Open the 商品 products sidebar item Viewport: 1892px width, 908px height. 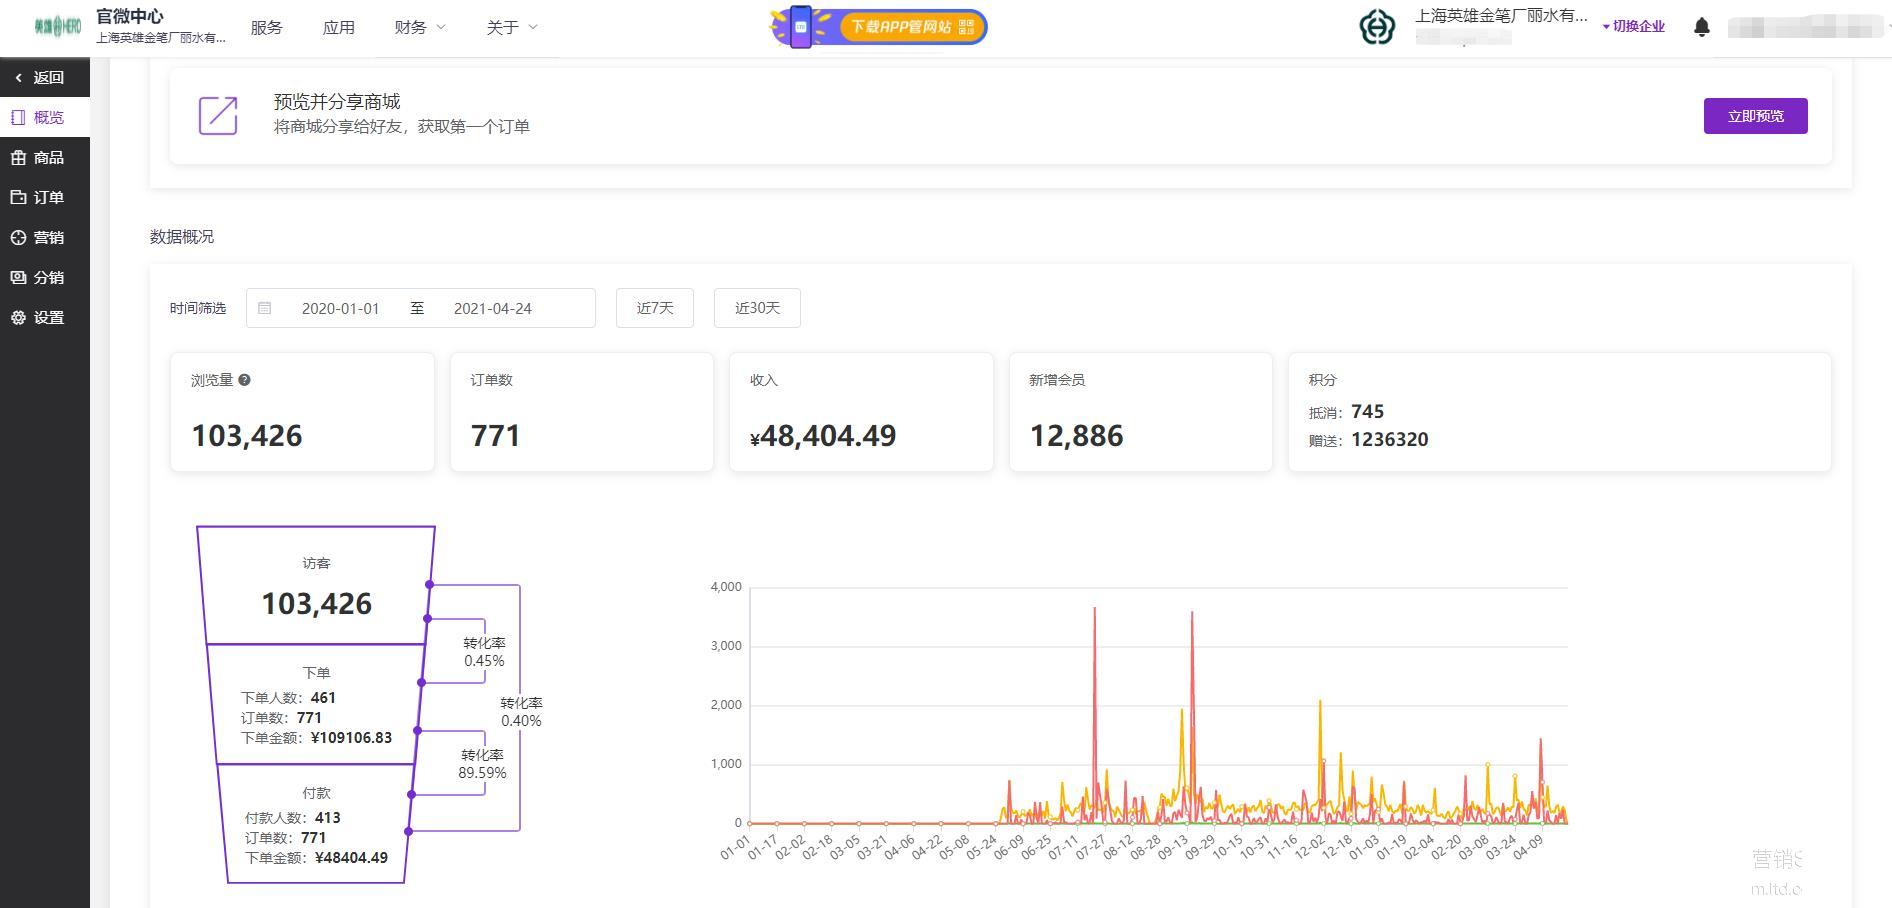pyautogui.click(x=45, y=157)
